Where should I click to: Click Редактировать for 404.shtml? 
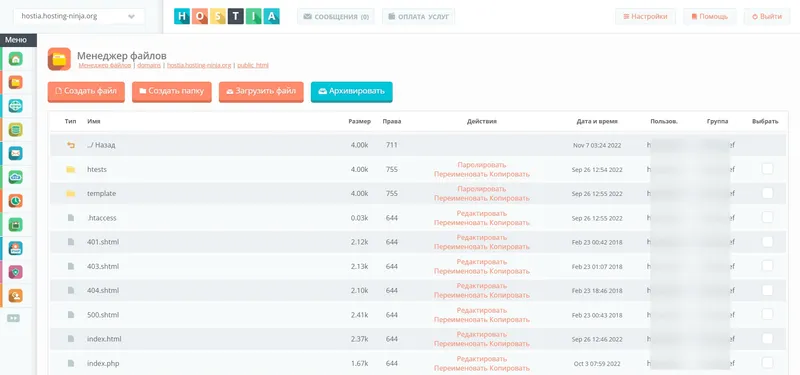482,286
